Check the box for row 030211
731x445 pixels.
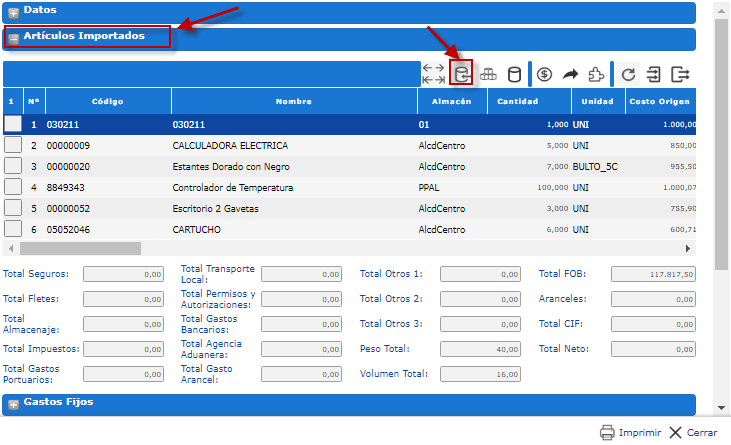[x=12, y=124]
